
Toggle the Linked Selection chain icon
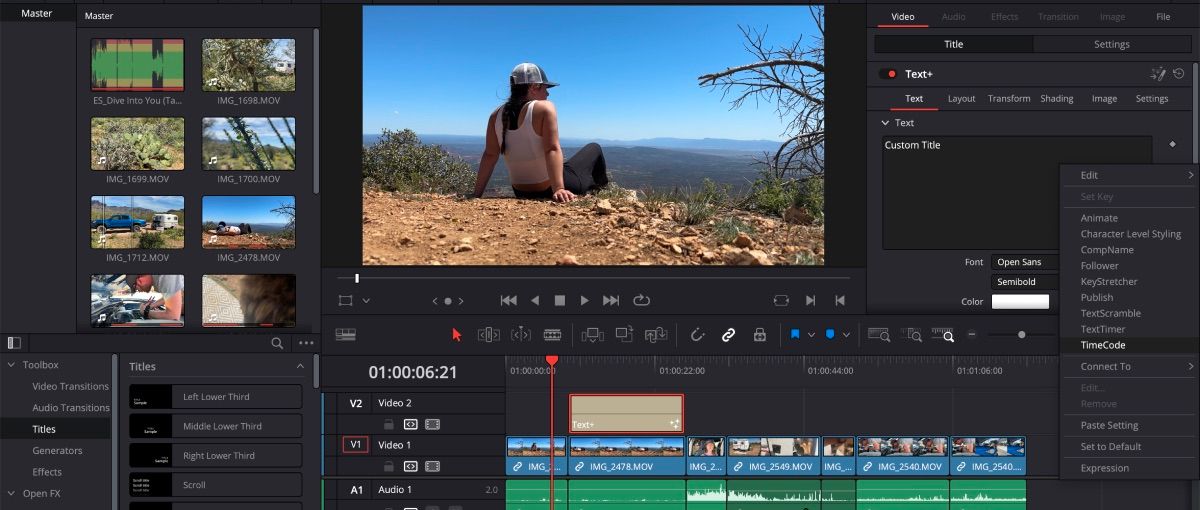(x=728, y=335)
